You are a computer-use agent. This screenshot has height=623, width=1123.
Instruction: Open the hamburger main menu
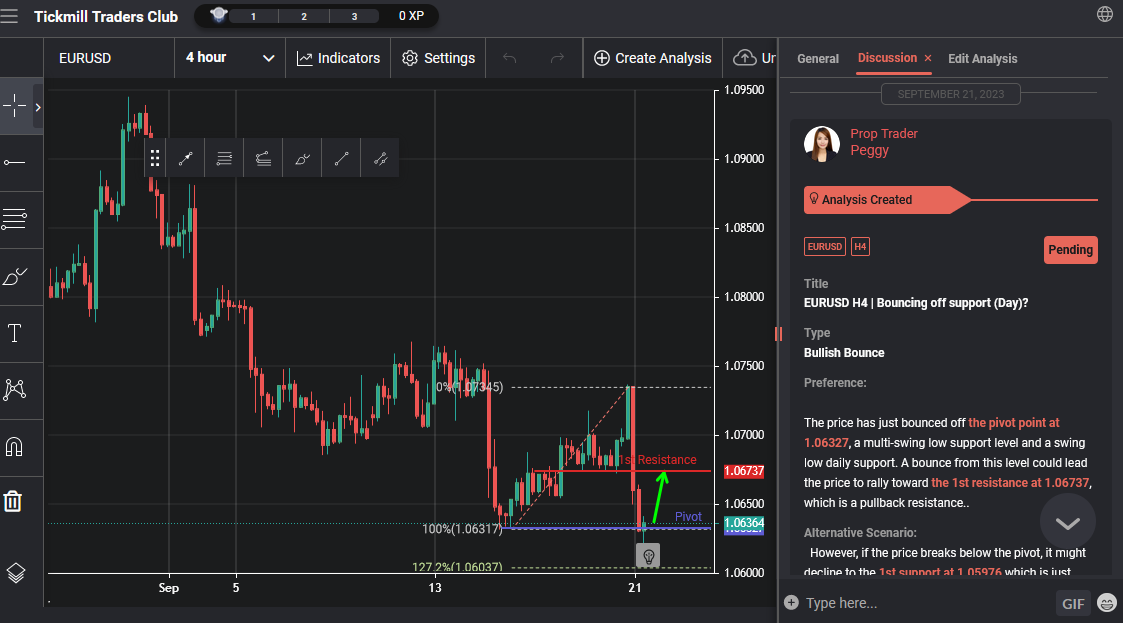tap(9, 16)
